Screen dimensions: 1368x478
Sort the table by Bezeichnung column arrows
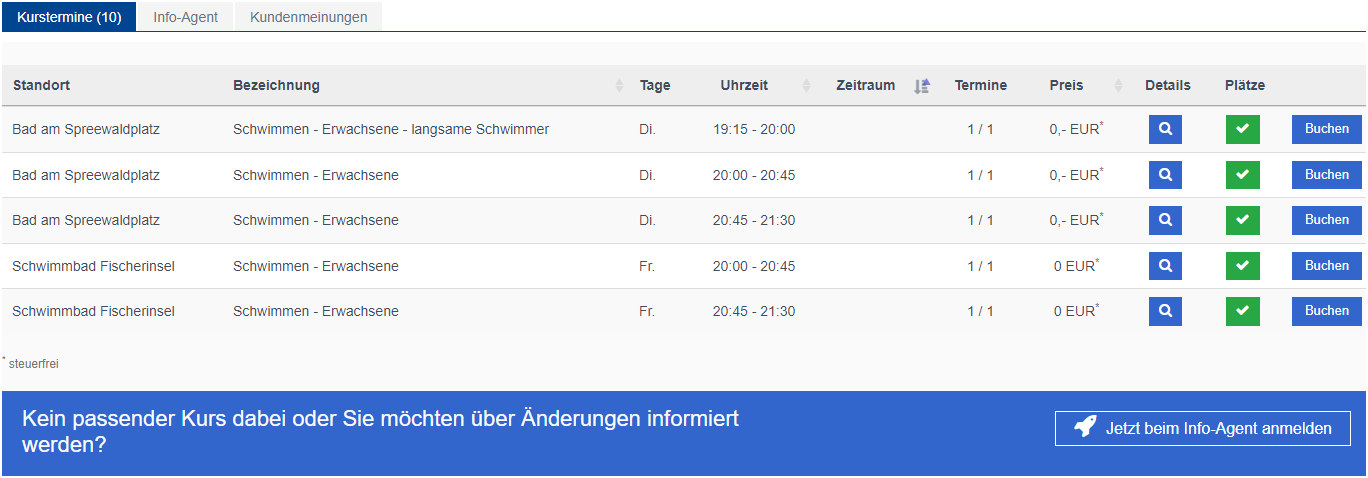(x=619, y=86)
